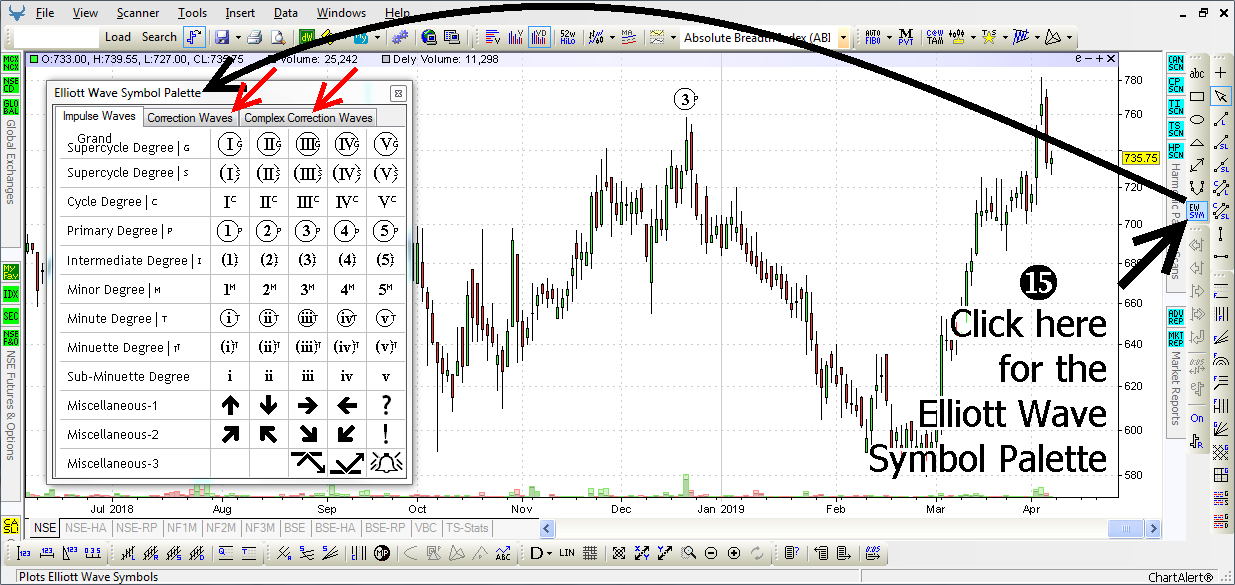Select the alarm bell symbol in Miscellaneous-3
Screen dimensions: 1235x585
pyautogui.click(x=387, y=463)
